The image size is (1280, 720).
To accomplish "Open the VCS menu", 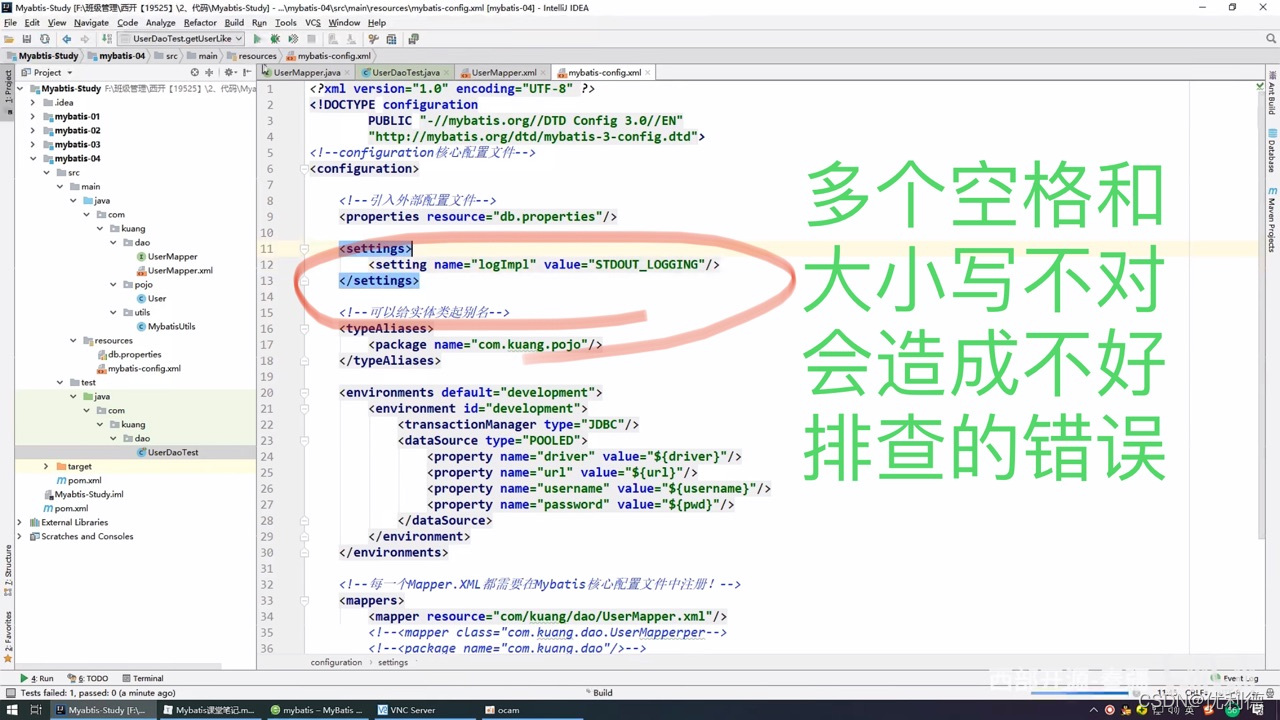I will coord(313,22).
